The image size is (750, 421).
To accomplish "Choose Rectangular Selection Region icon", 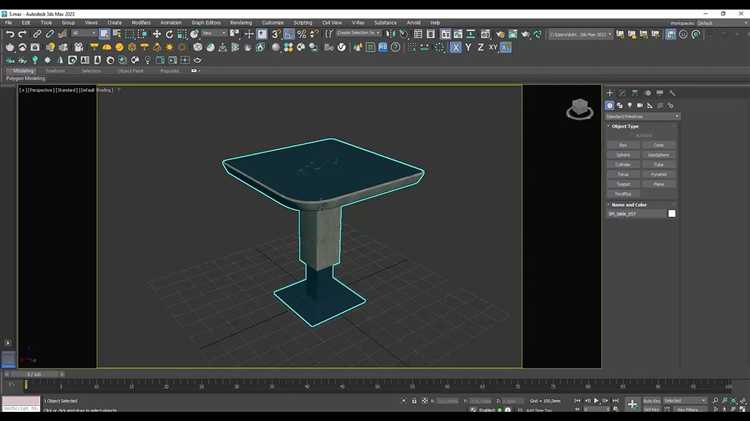I will pyautogui.click(x=130, y=34).
